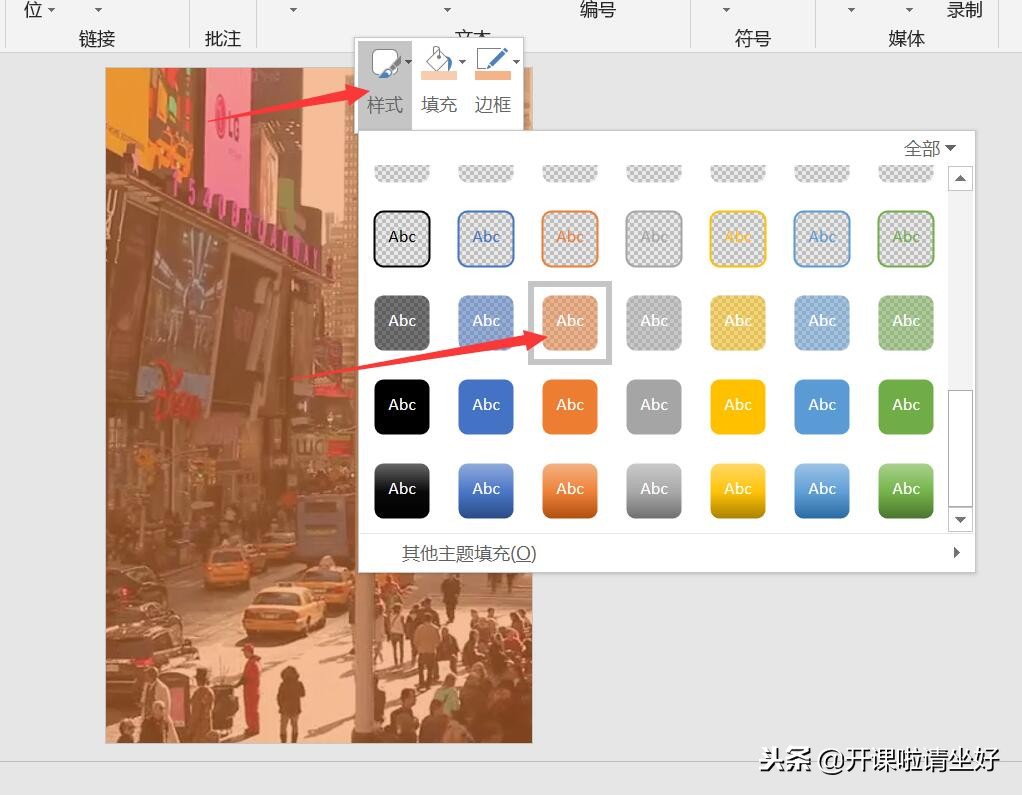Apply solid green flat Abc style
The image size is (1022, 795).
906,407
